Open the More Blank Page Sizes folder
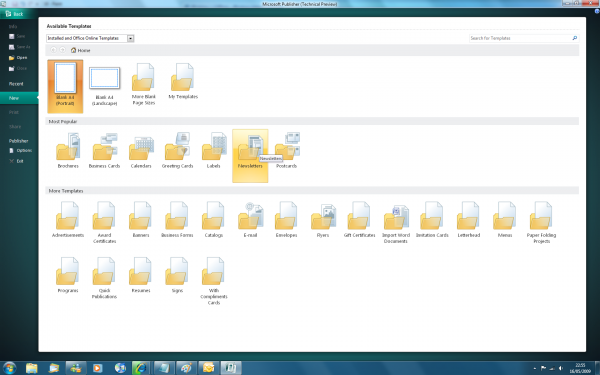The height and width of the screenshot is (375, 600). click(x=143, y=84)
